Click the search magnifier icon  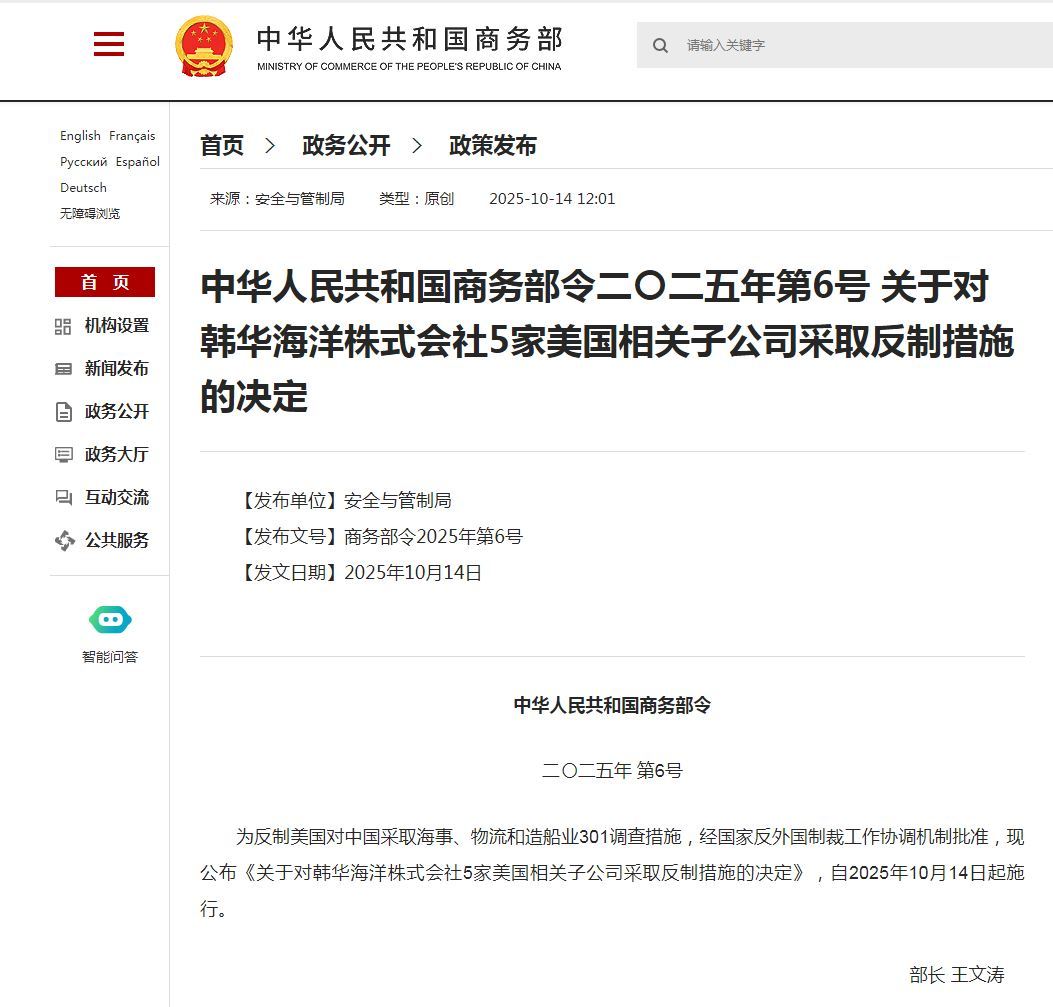660,45
